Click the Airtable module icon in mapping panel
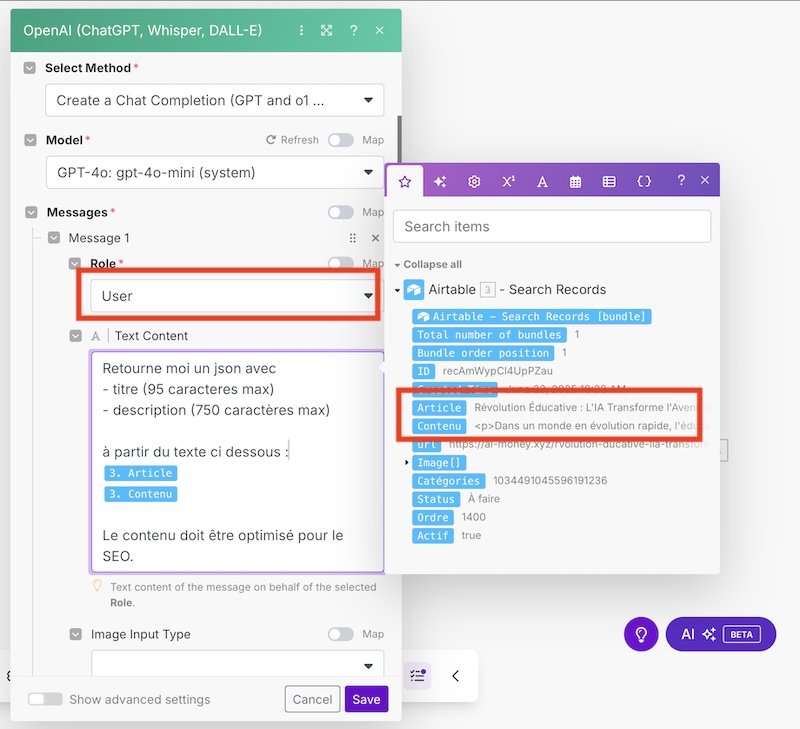Image resolution: width=800 pixels, height=729 pixels. 414,290
